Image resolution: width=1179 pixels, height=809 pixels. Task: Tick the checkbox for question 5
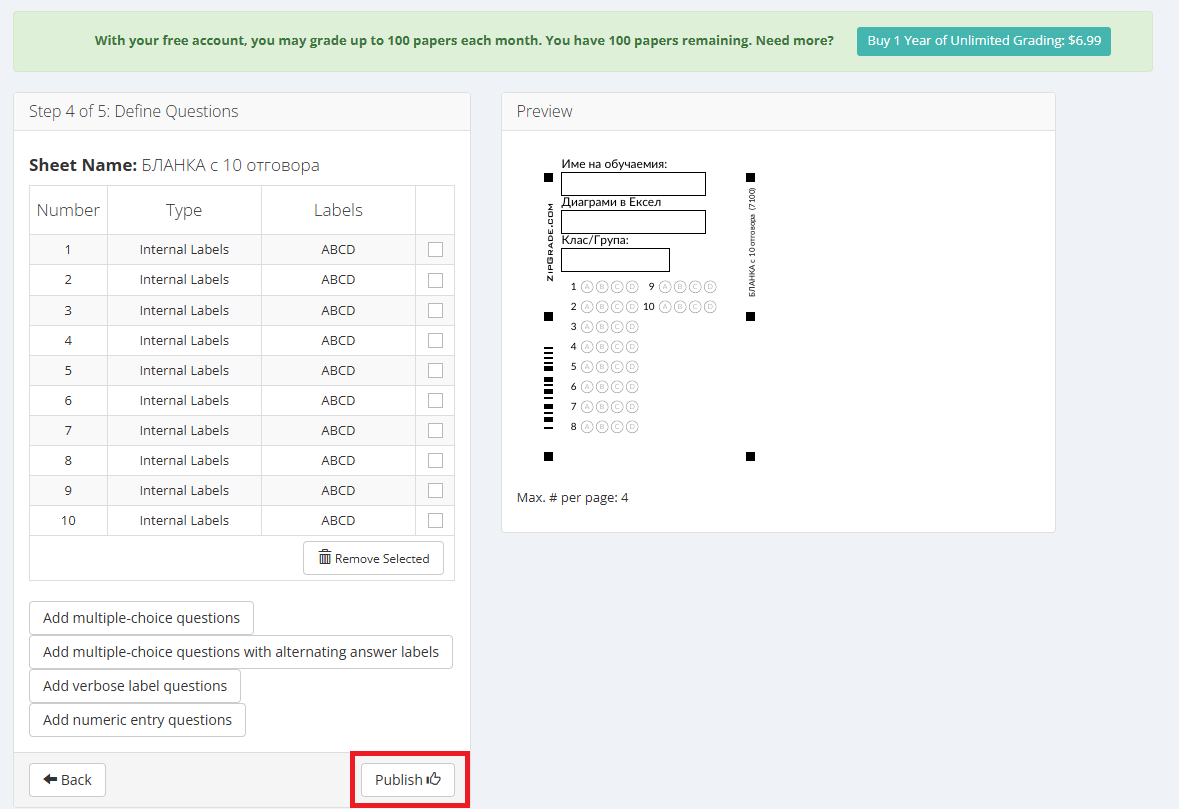point(435,370)
